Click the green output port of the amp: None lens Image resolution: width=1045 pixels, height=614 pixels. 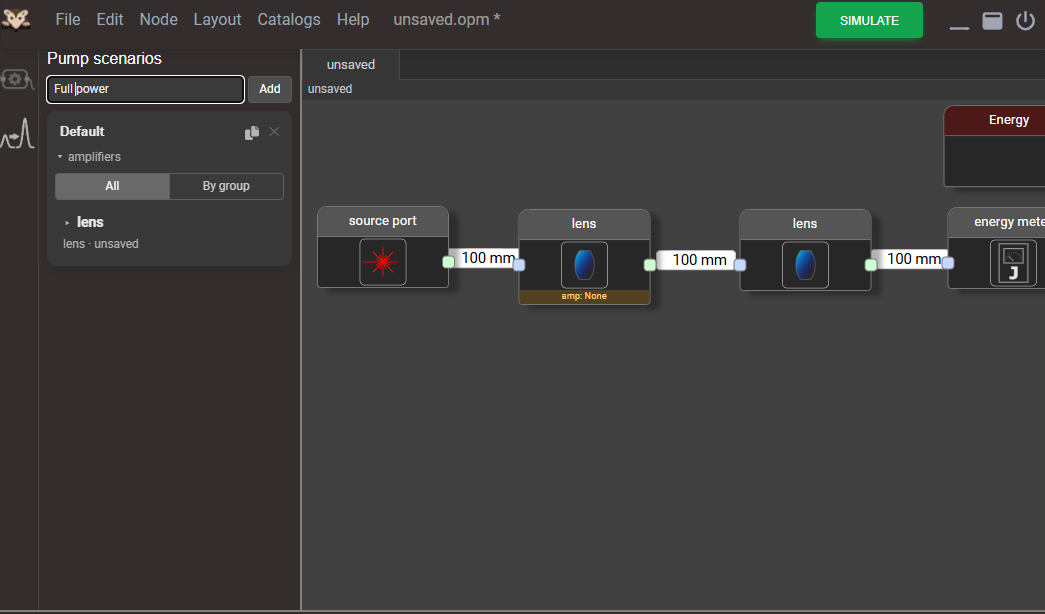(x=650, y=265)
